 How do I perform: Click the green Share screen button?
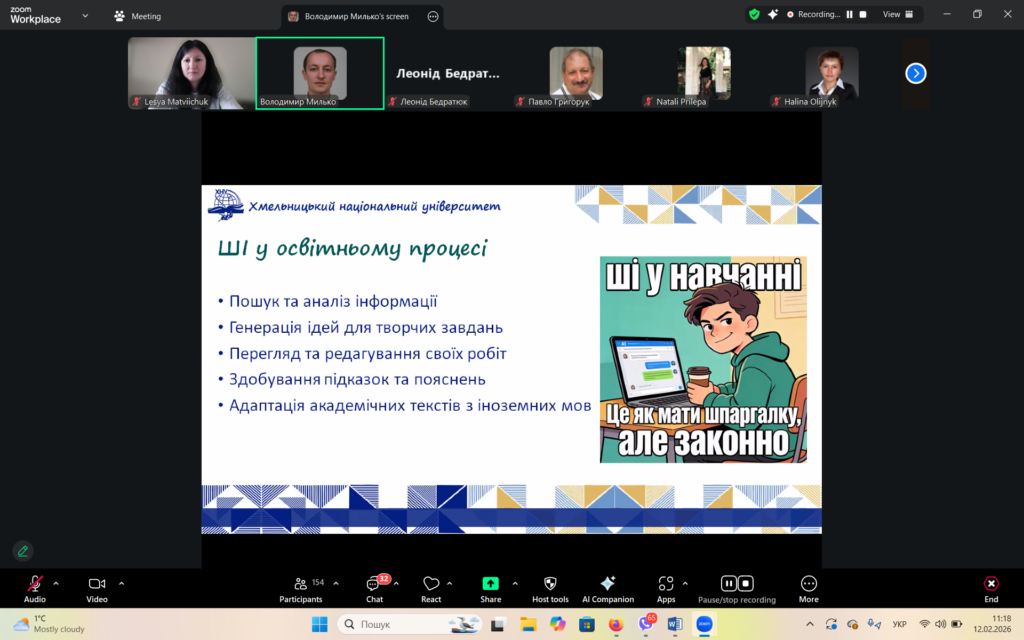(x=490, y=589)
